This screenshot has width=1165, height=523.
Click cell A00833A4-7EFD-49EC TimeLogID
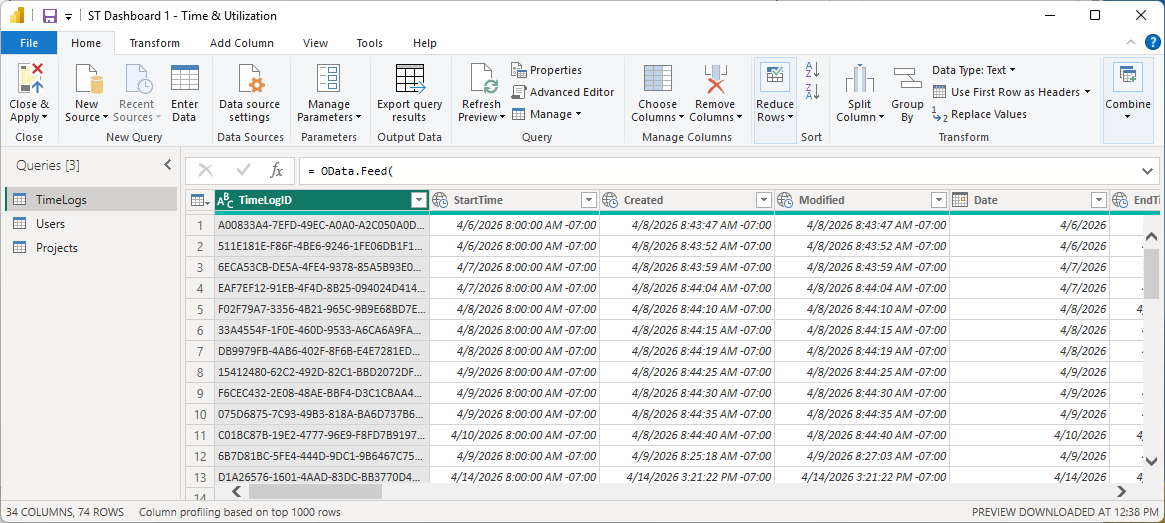coord(322,224)
